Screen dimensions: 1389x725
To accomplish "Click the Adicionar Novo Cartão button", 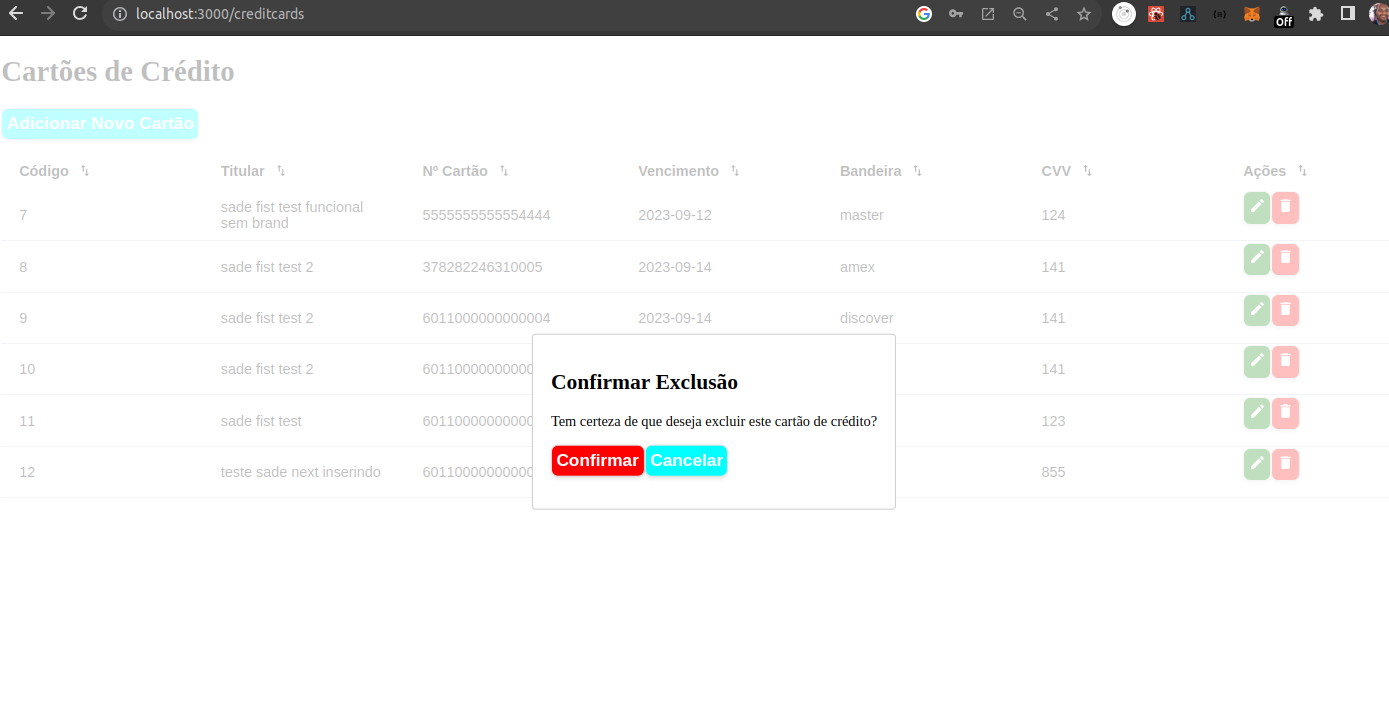I will point(100,123).
